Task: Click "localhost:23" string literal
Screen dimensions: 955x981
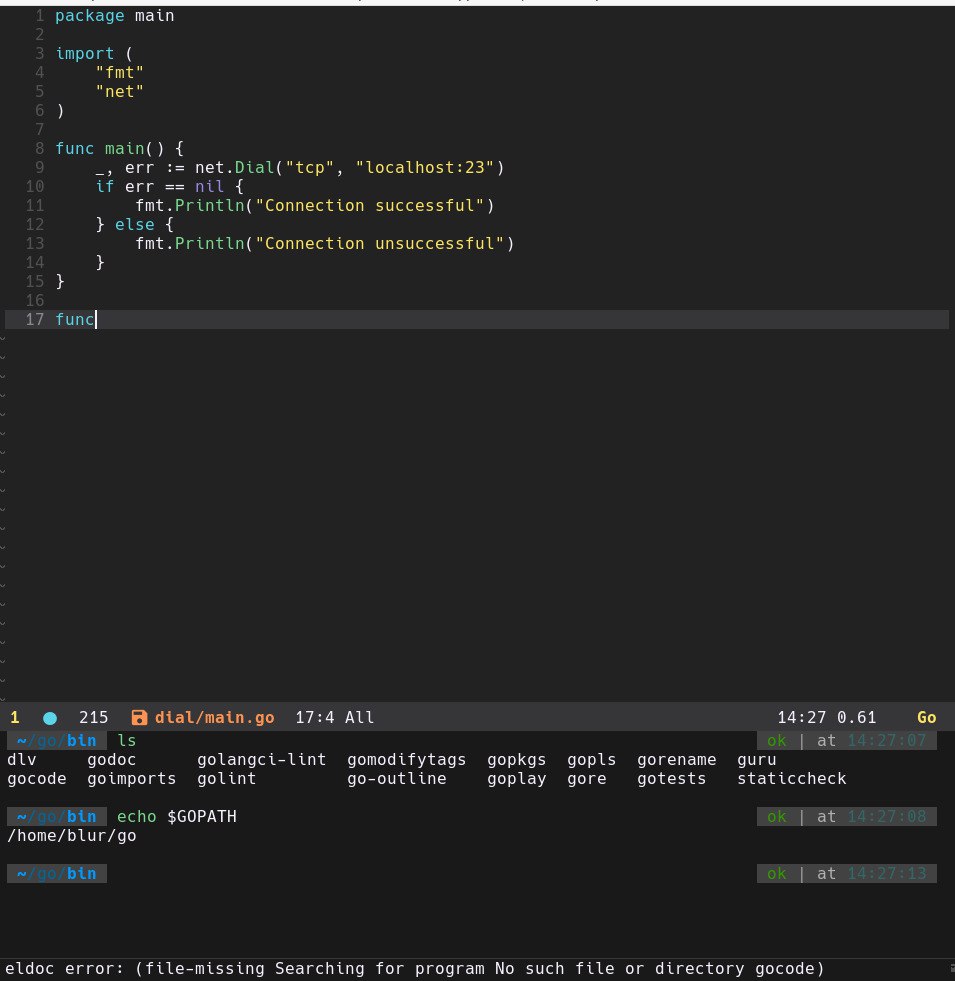Action: tap(425, 168)
